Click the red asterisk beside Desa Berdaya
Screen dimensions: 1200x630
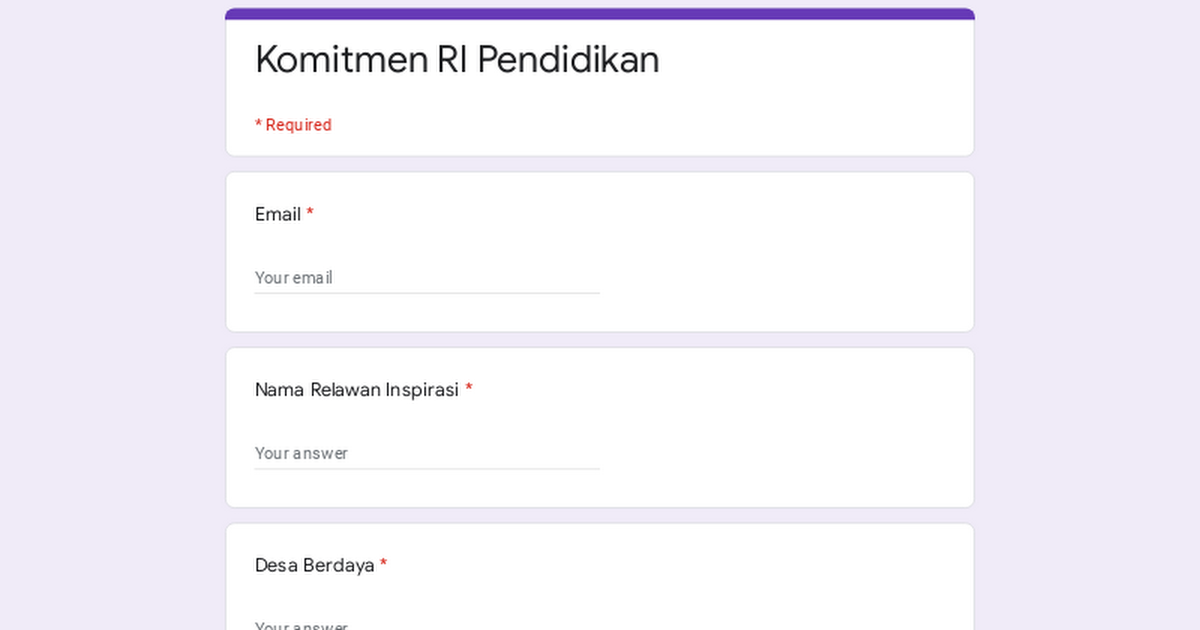(383, 561)
